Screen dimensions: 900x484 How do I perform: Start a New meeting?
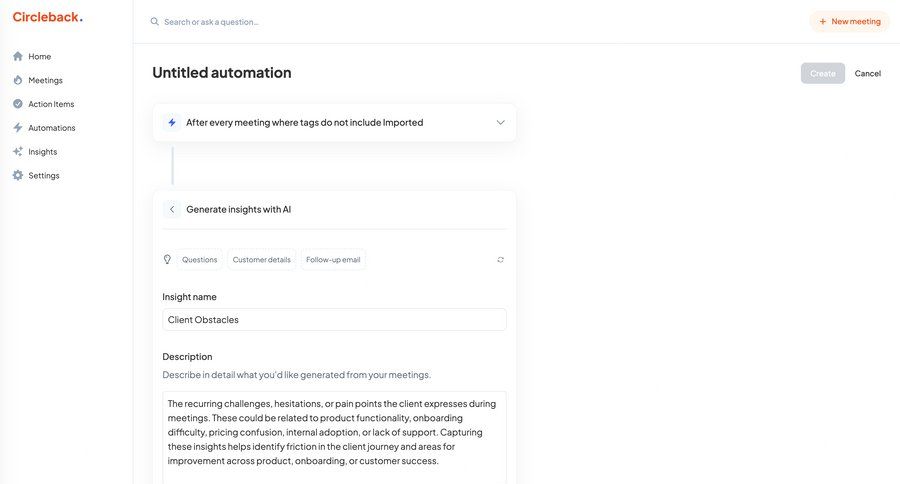point(849,21)
